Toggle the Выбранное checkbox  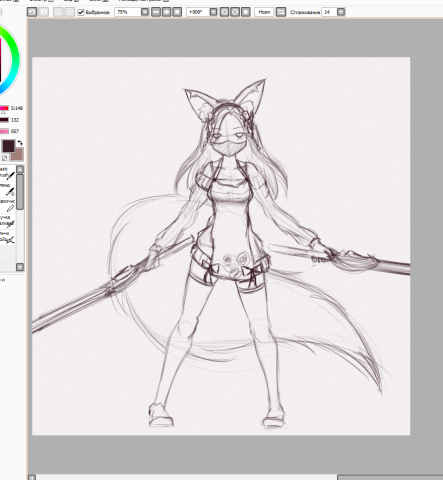(x=80, y=12)
